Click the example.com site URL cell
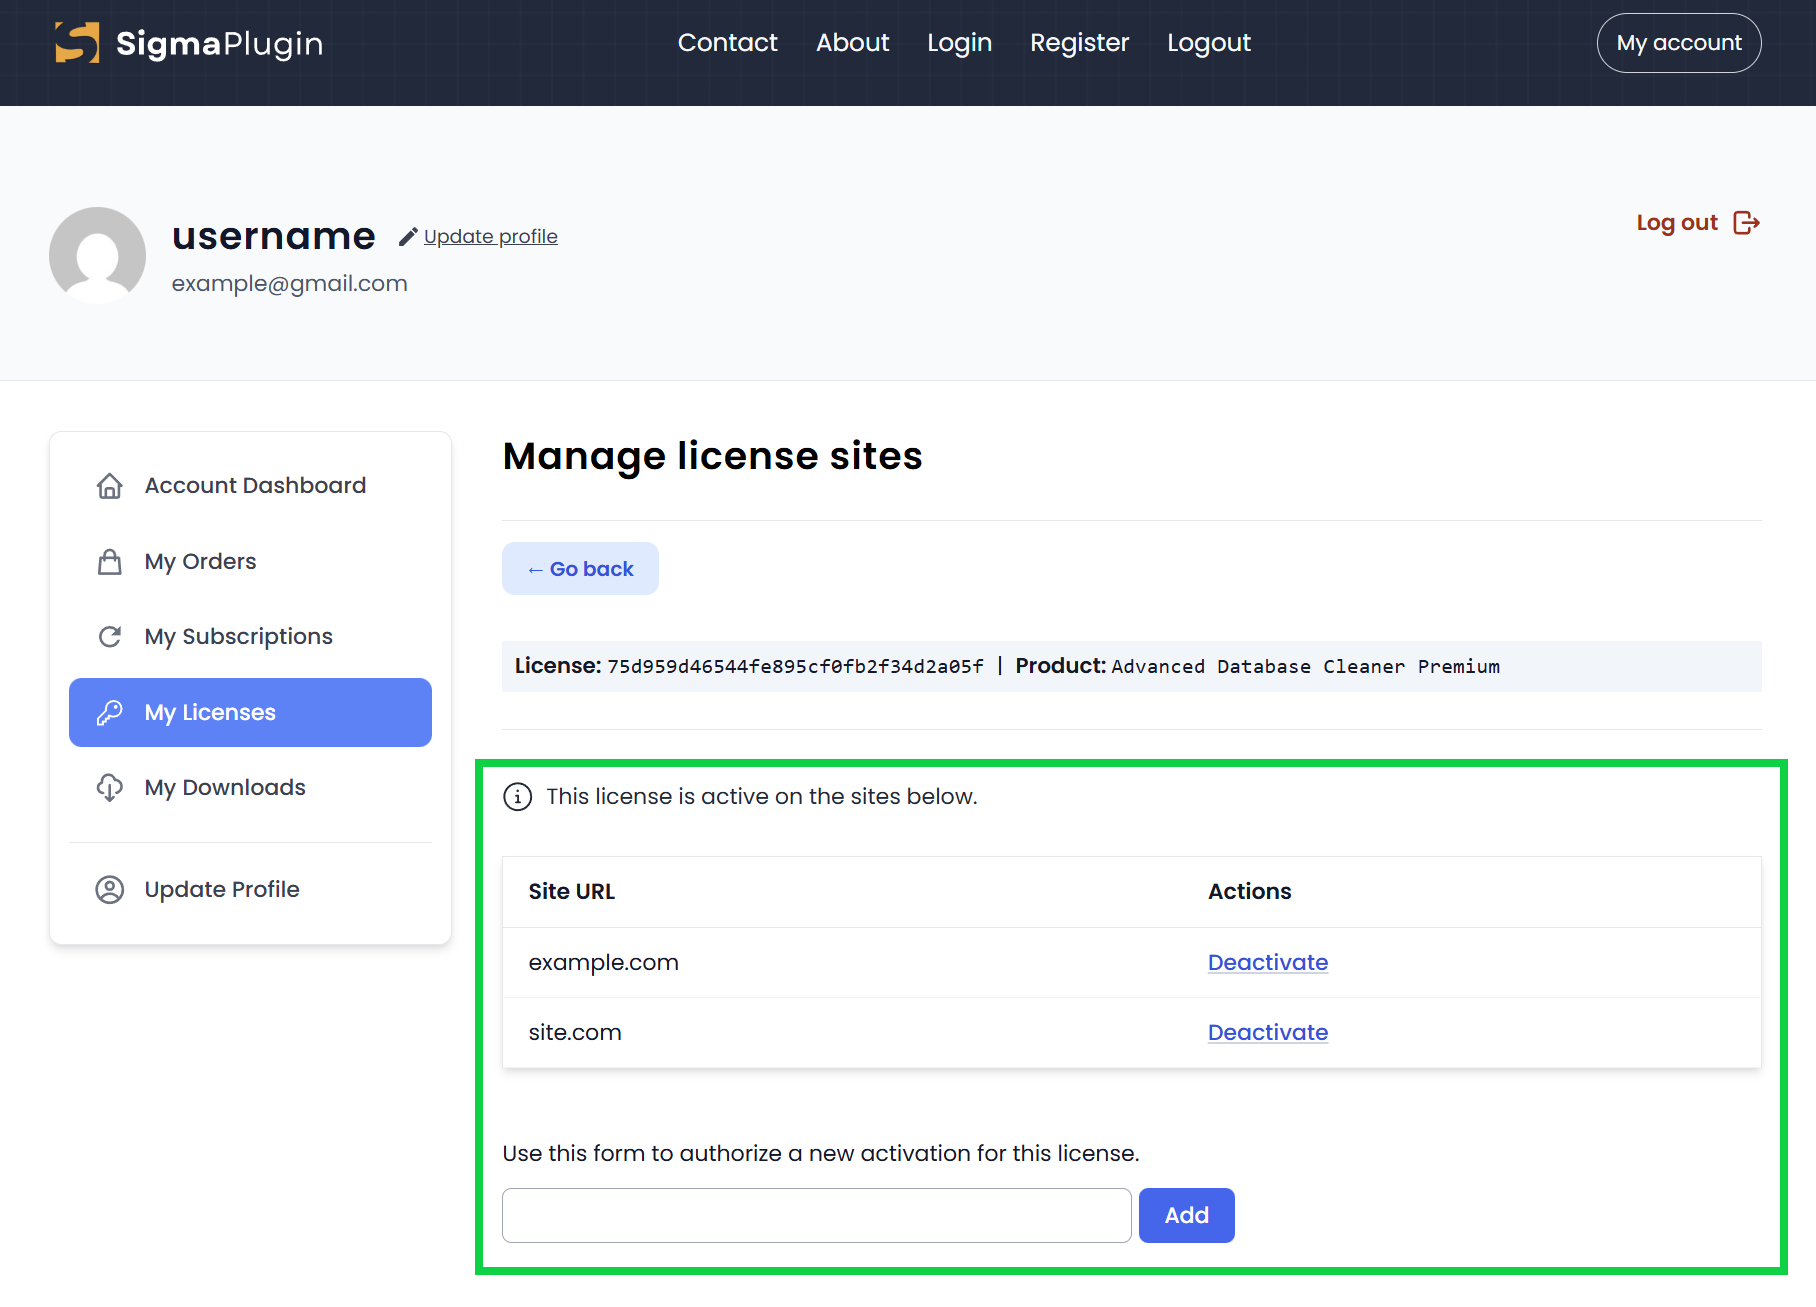Viewport: 1816px width, 1307px height. coord(603,963)
